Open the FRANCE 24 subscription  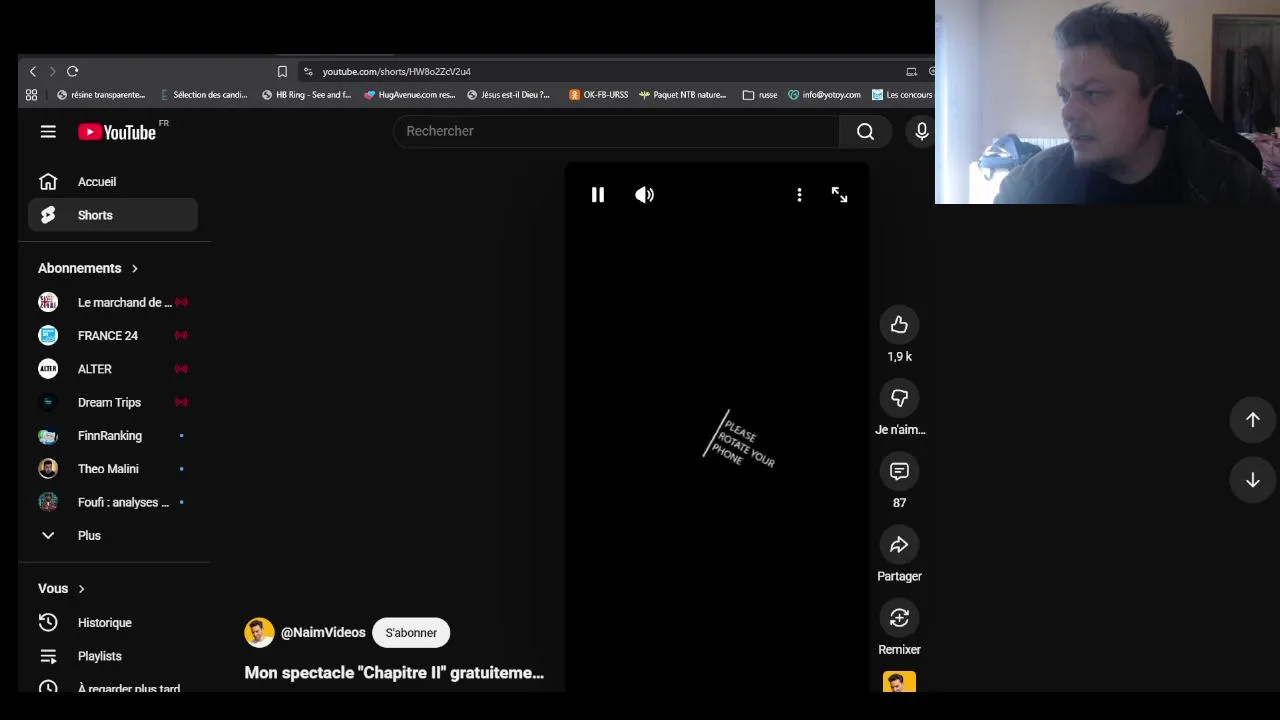pyautogui.click(x=113, y=336)
